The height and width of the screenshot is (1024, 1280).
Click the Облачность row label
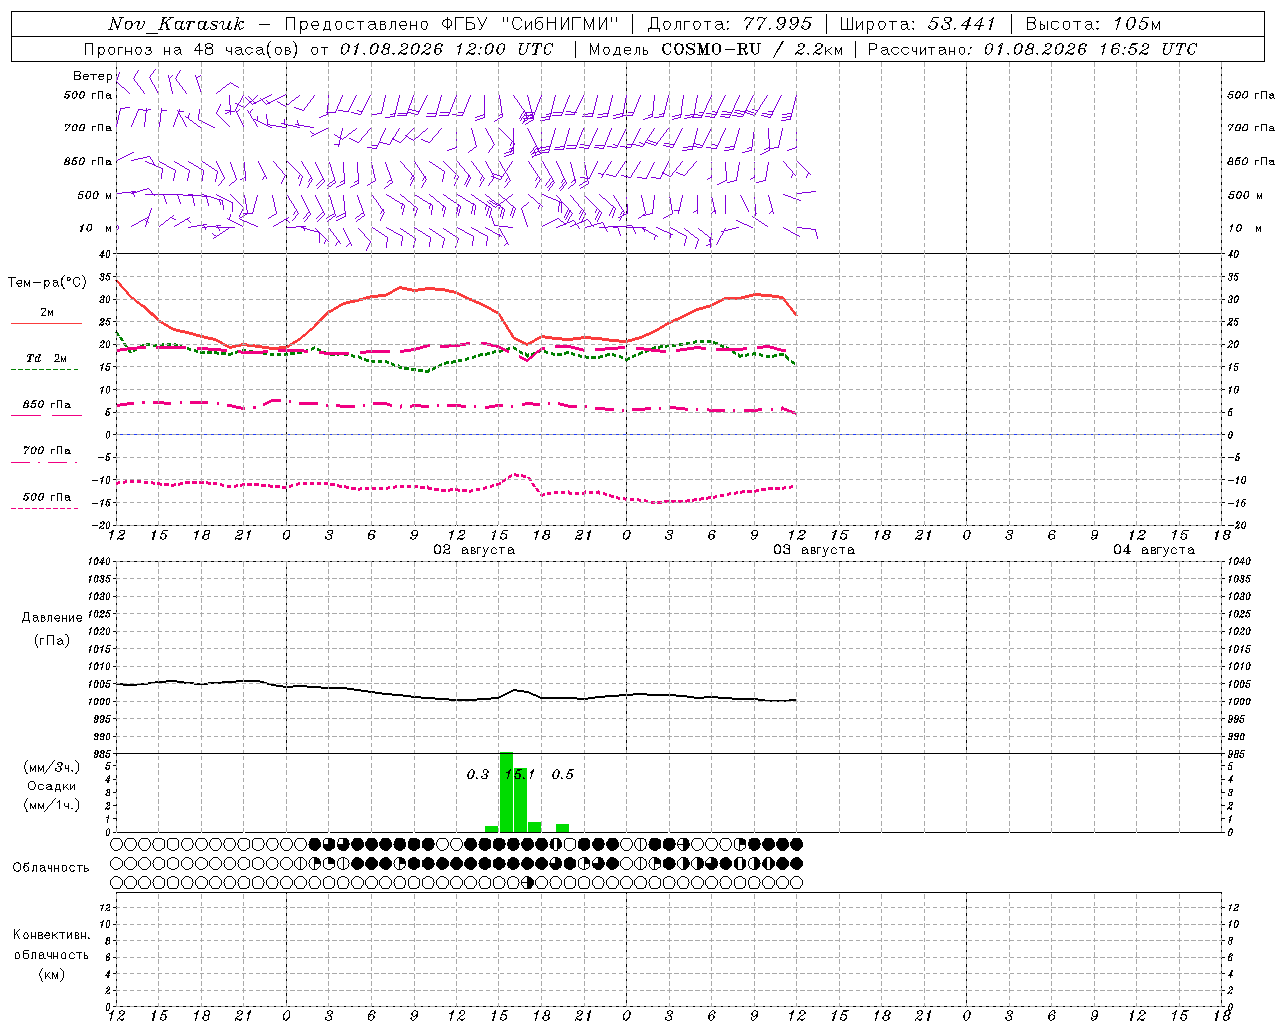pos(51,867)
